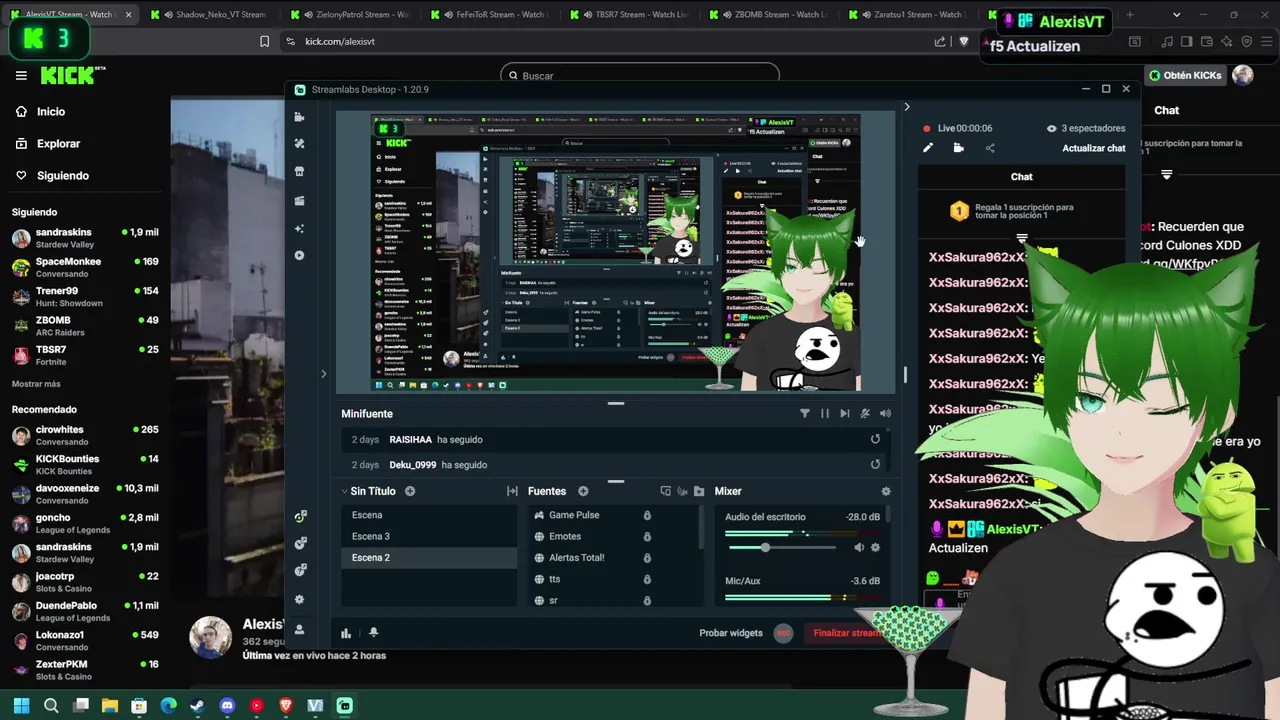The height and width of the screenshot is (720, 1280).
Task: Skip the current alert in Minifuente
Action: tap(845, 414)
